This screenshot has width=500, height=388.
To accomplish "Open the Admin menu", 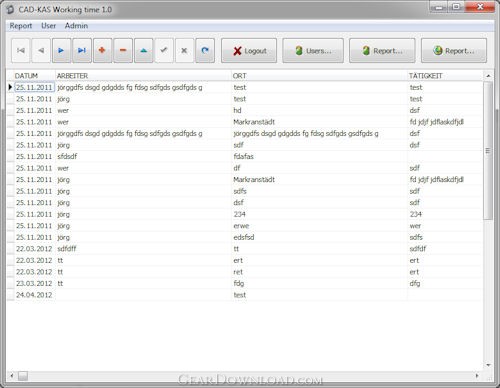I will click(x=76, y=26).
